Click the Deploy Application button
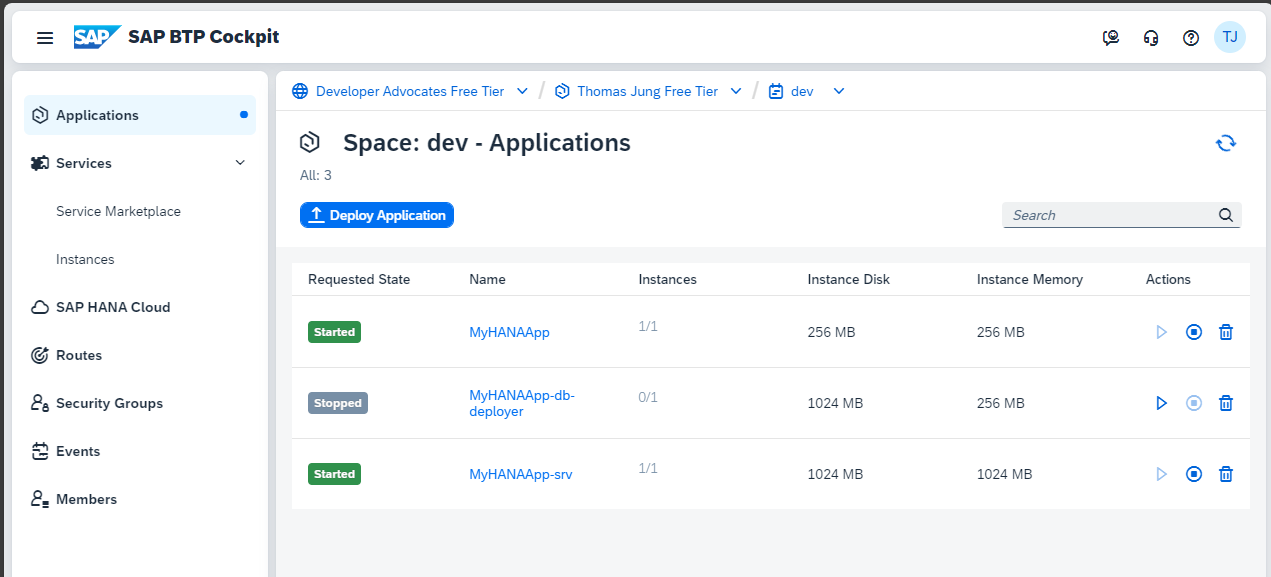Image resolution: width=1271 pixels, height=577 pixels. pyautogui.click(x=377, y=214)
